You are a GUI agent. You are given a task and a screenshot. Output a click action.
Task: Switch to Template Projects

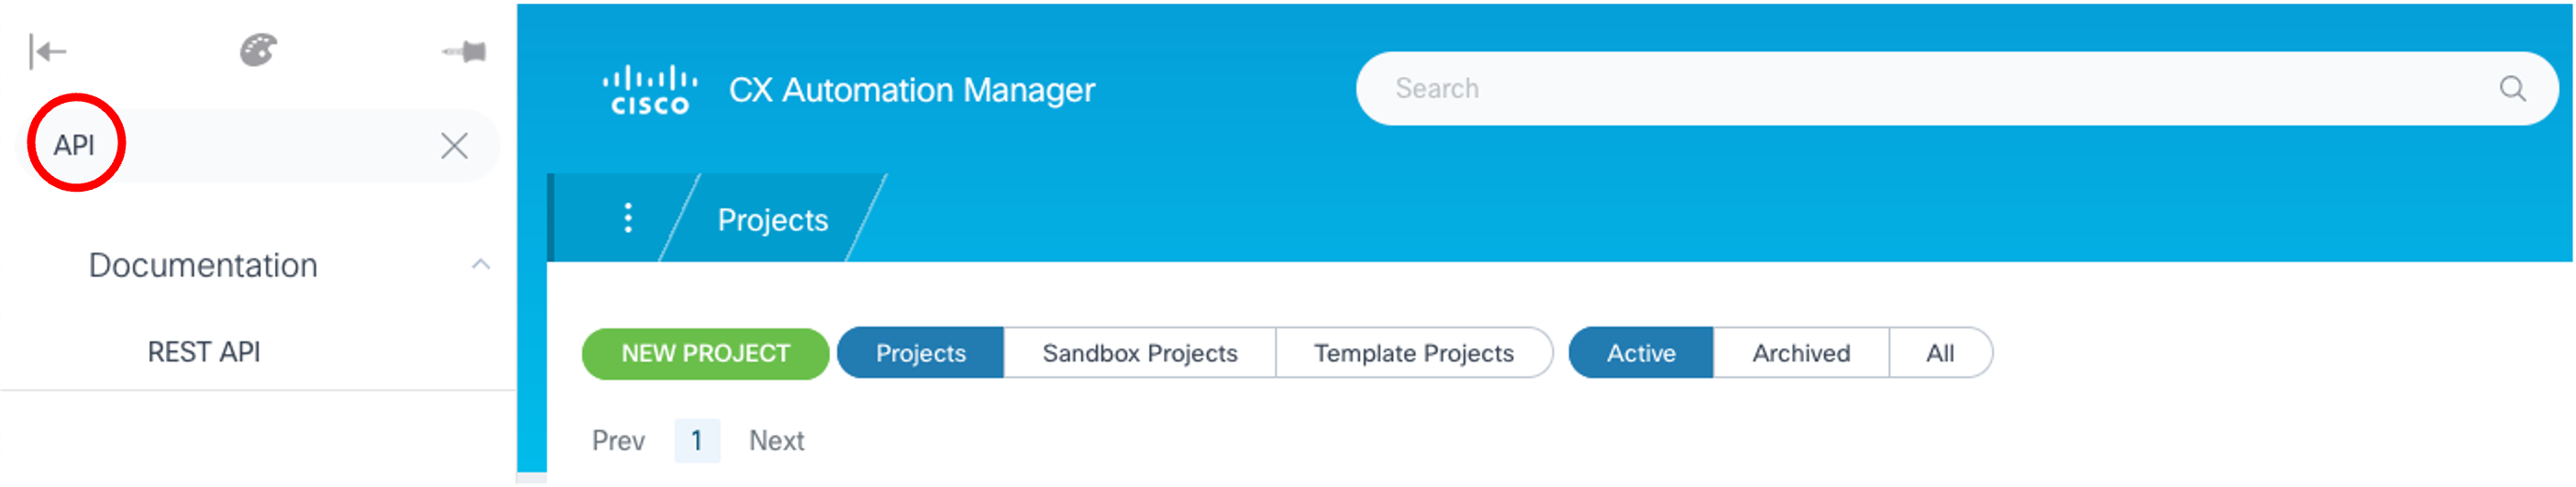pos(1413,353)
